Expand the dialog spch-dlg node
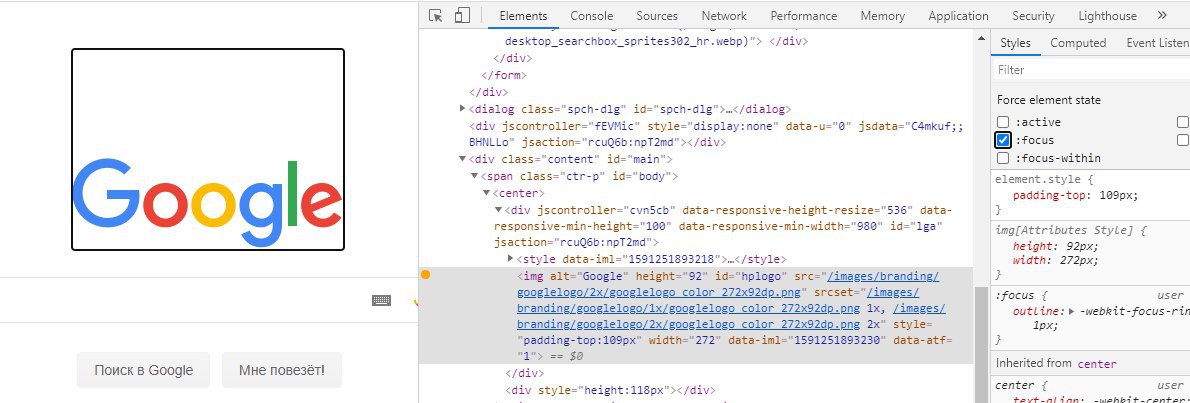This screenshot has height=403, width=1190. tap(463, 109)
